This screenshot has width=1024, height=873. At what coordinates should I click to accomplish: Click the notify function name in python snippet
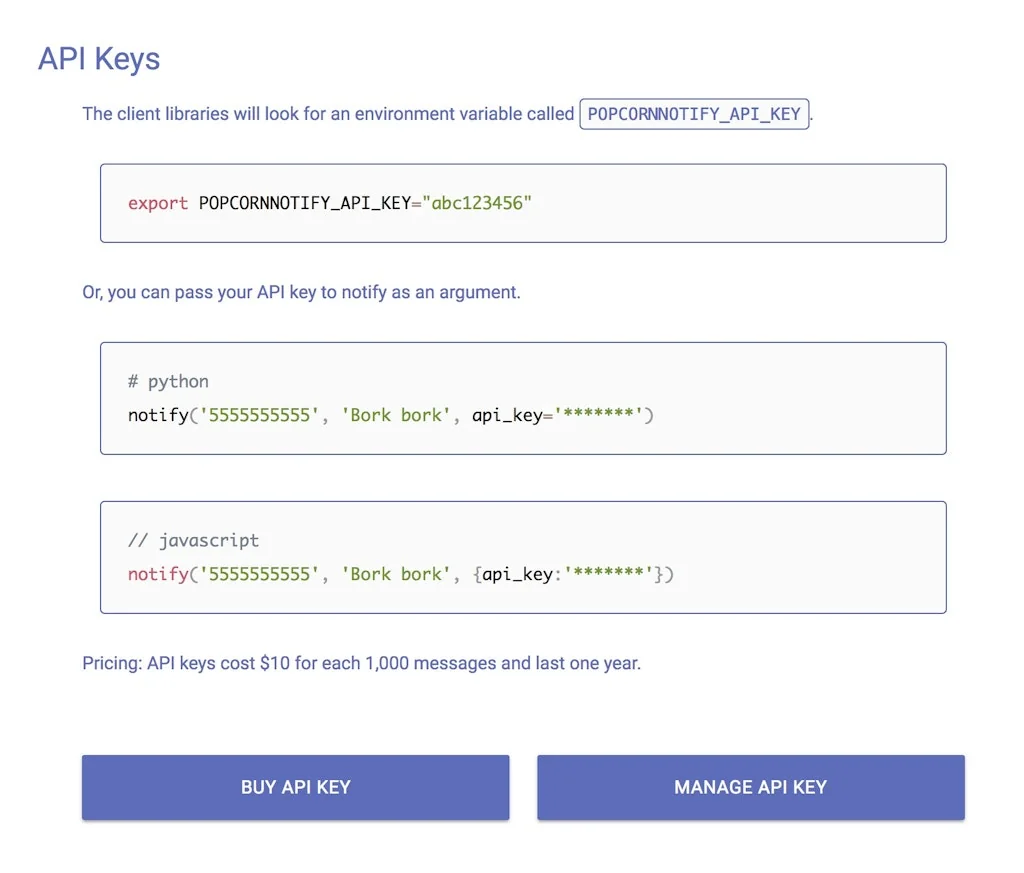(x=157, y=414)
